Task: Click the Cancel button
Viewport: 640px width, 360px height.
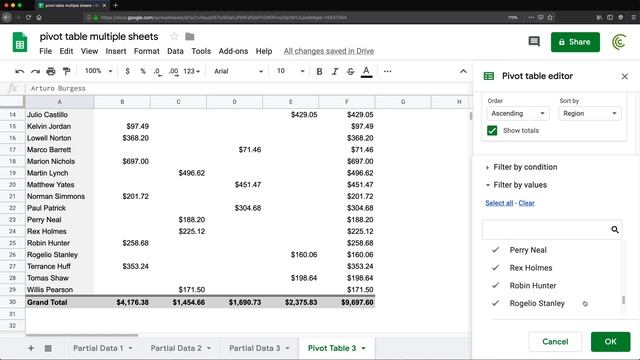Action: pyautogui.click(x=555, y=342)
